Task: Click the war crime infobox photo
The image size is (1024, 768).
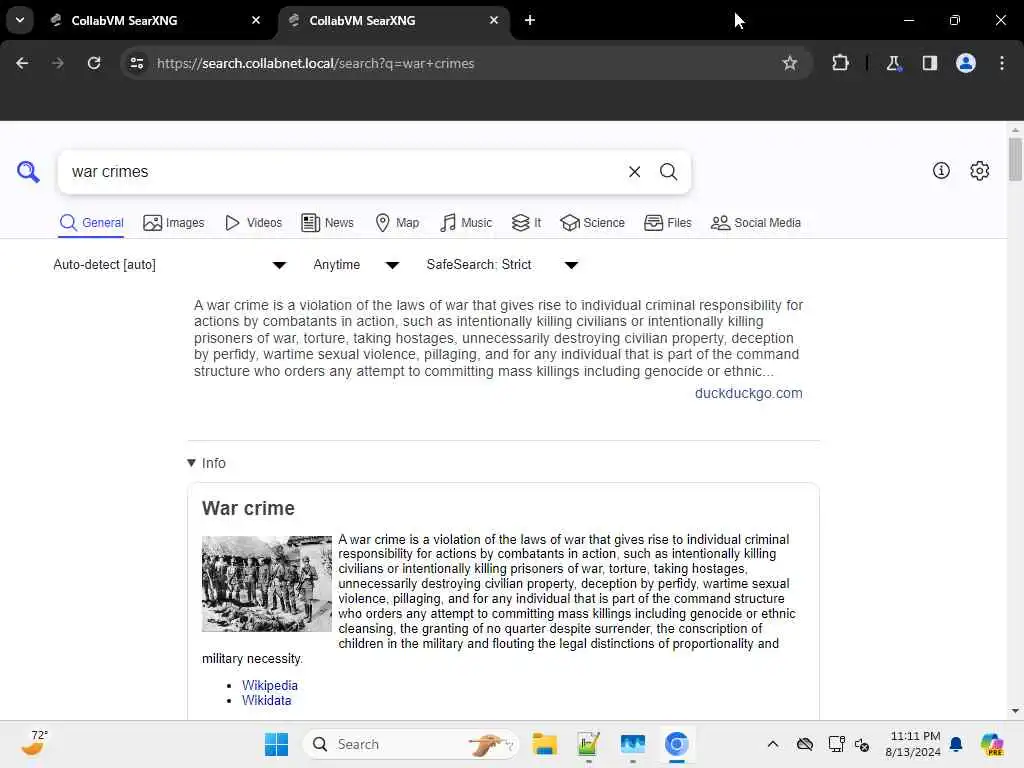Action: tap(266, 584)
